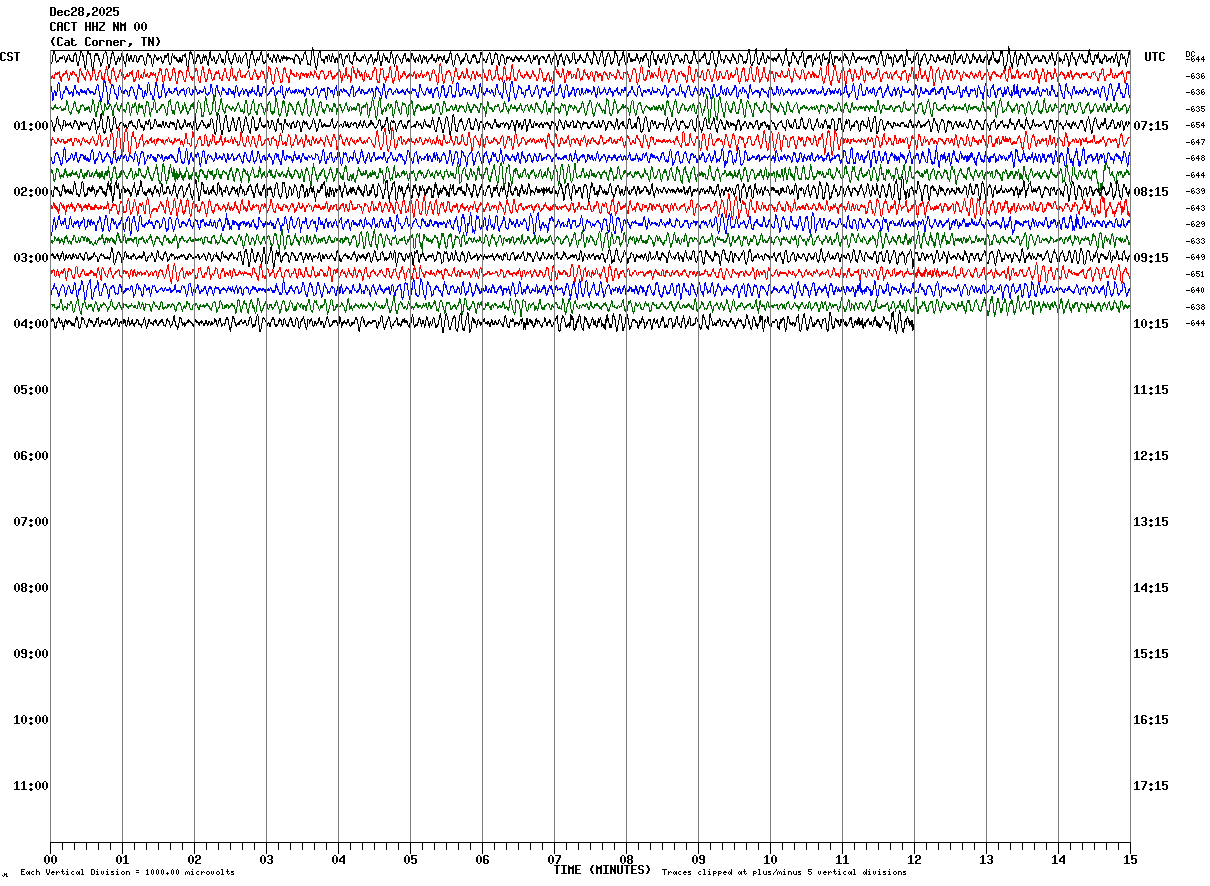The width and height of the screenshot is (1210, 886).
Task: Click the 'DC' column header
Action: click(1190, 53)
